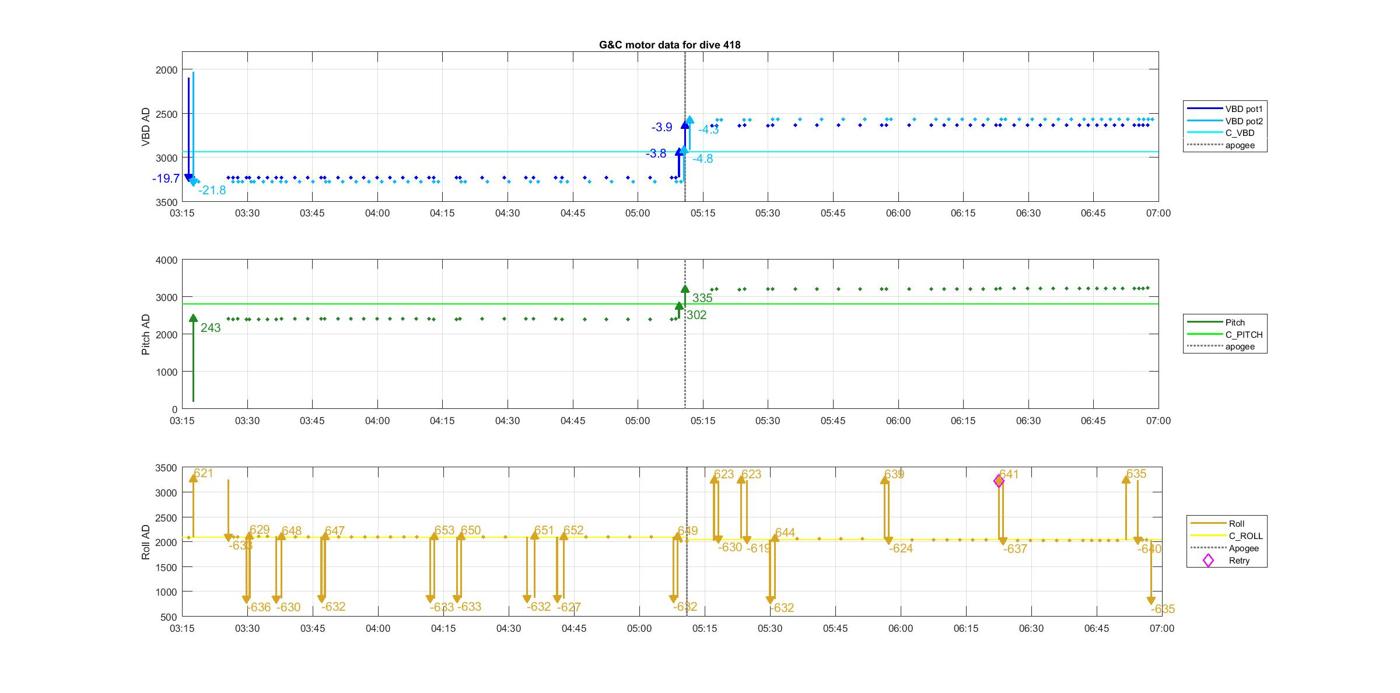The image size is (1400, 693).
Task: Click the "VBD AD" y-axis label
Action: [x=147, y=128]
